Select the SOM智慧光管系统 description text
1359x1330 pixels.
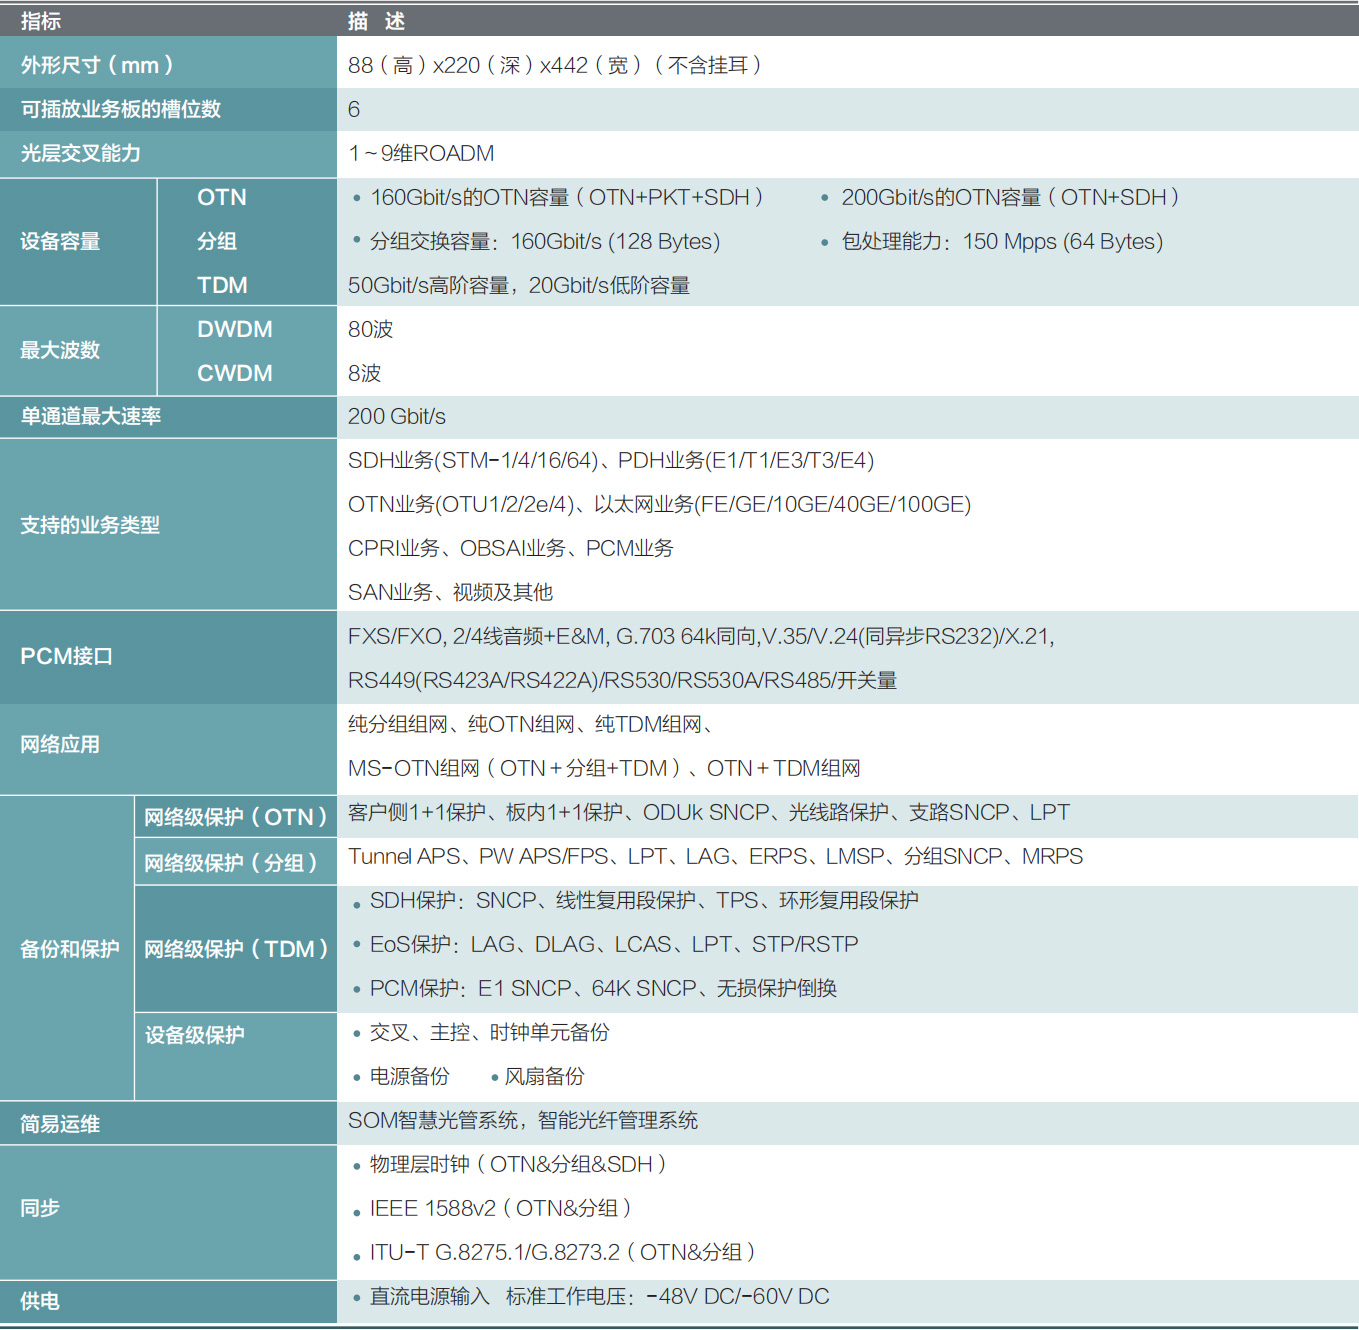click(x=522, y=1120)
